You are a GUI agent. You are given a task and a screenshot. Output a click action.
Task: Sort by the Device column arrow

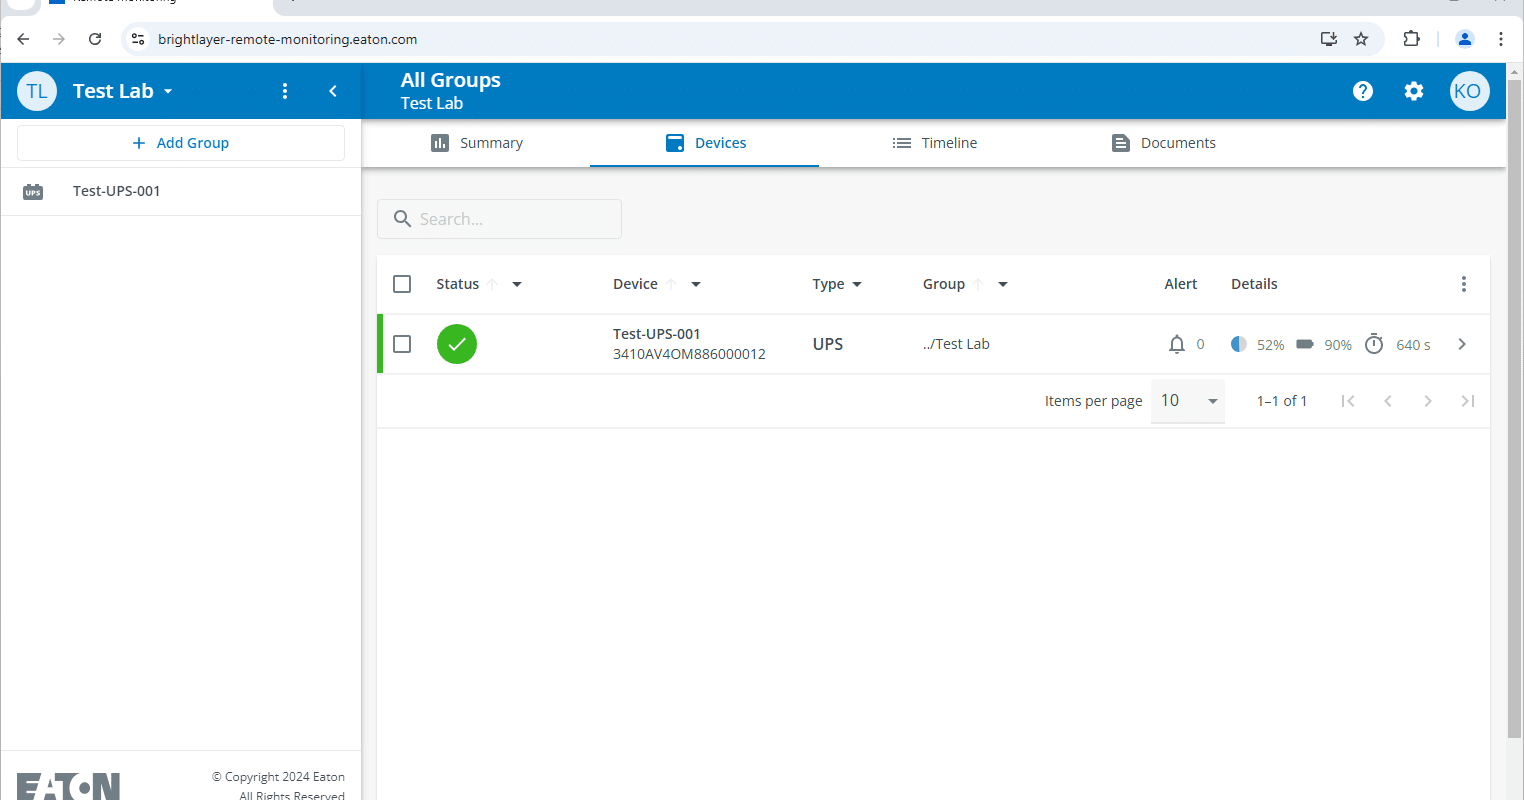(x=671, y=284)
